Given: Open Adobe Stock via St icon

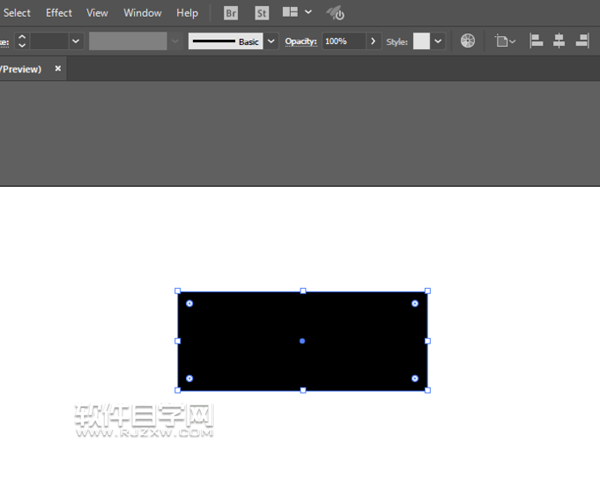Looking at the screenshot, I should [x=262, y=13].
